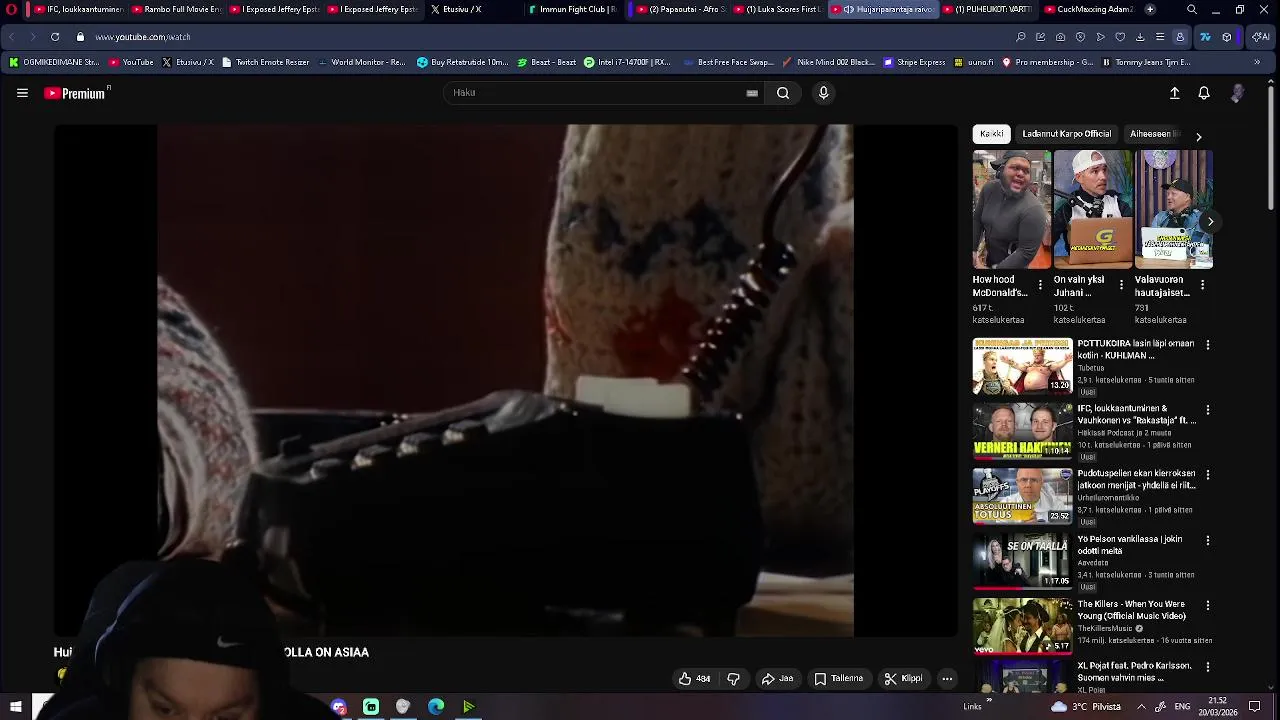
Task: Advance the Shorts shelf with next arrow
Action: 1210,222
